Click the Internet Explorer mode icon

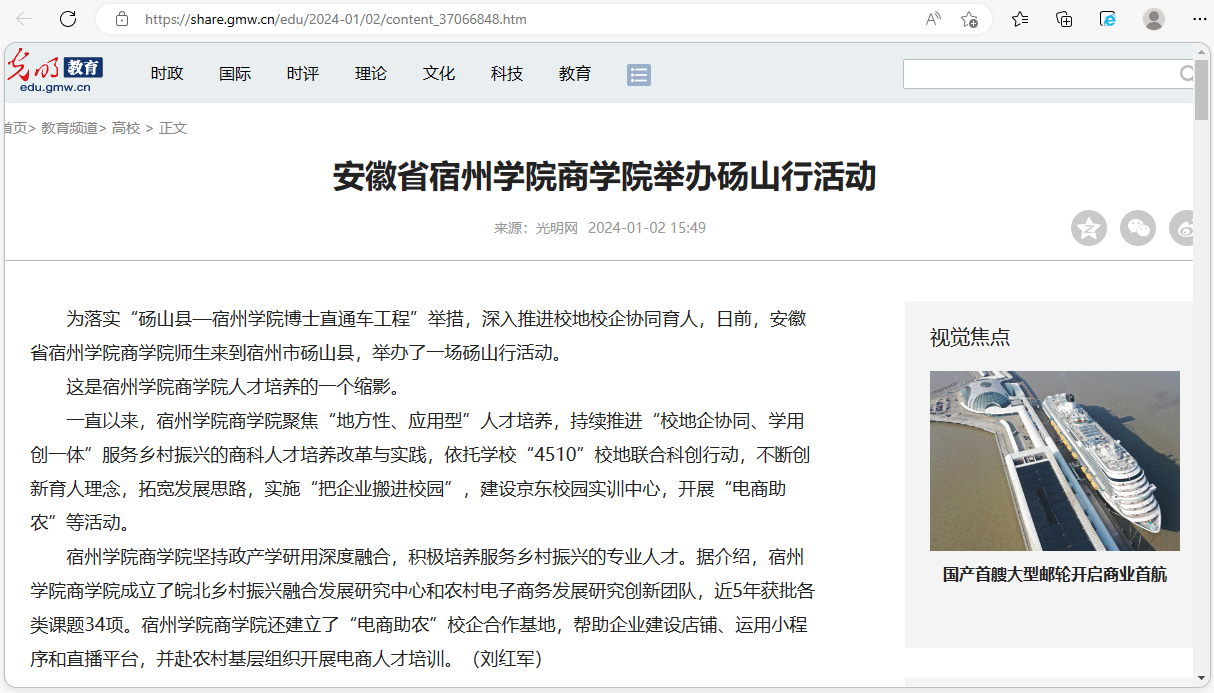point(1108,19)
